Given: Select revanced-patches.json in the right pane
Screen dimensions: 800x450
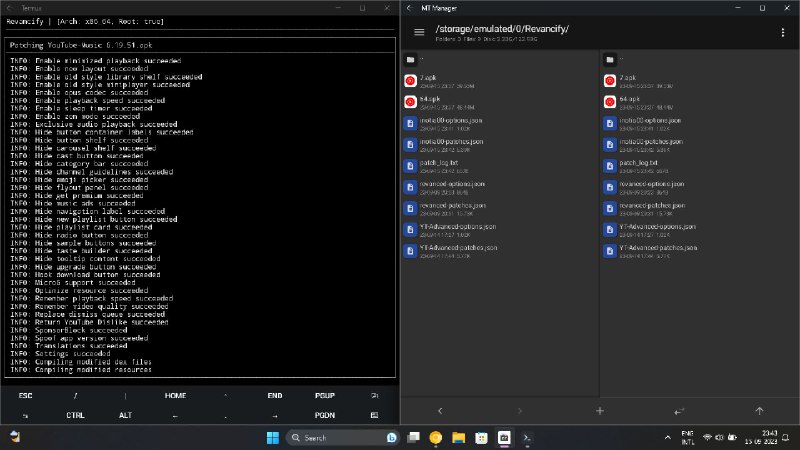Looking at the screenshot, I should pyautogui.click(x=699, y=209).
